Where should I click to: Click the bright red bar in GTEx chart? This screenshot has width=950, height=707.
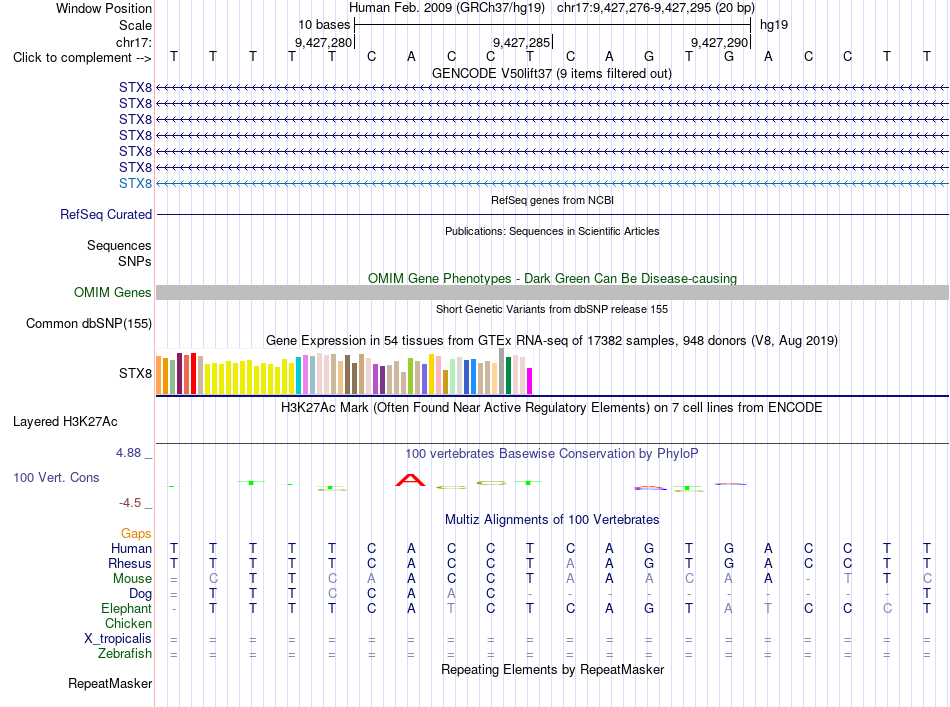coord(193,374)
